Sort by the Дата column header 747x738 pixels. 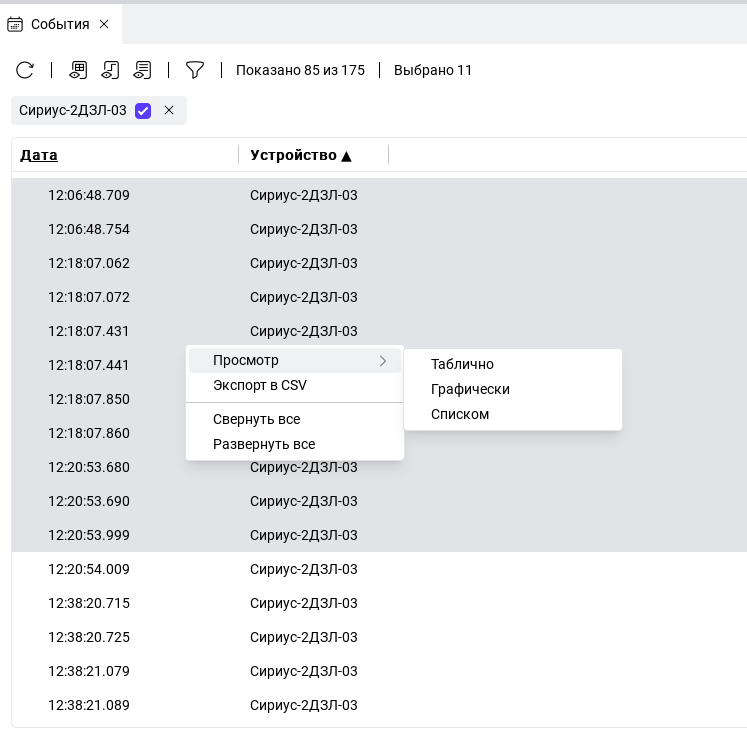coord(39,155)
